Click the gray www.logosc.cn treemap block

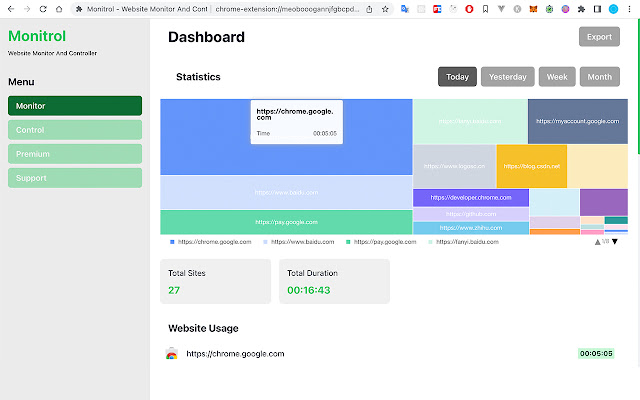tap(454, 166)
